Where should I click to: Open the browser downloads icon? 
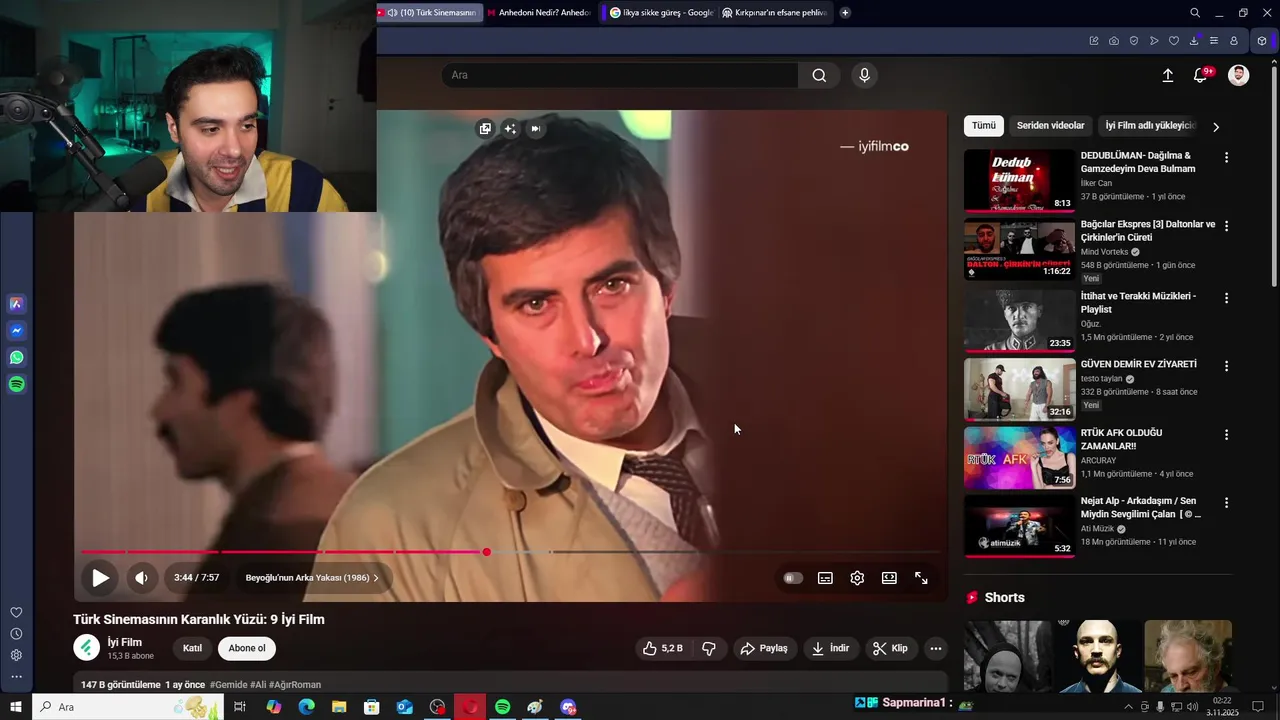[1194, 41]
